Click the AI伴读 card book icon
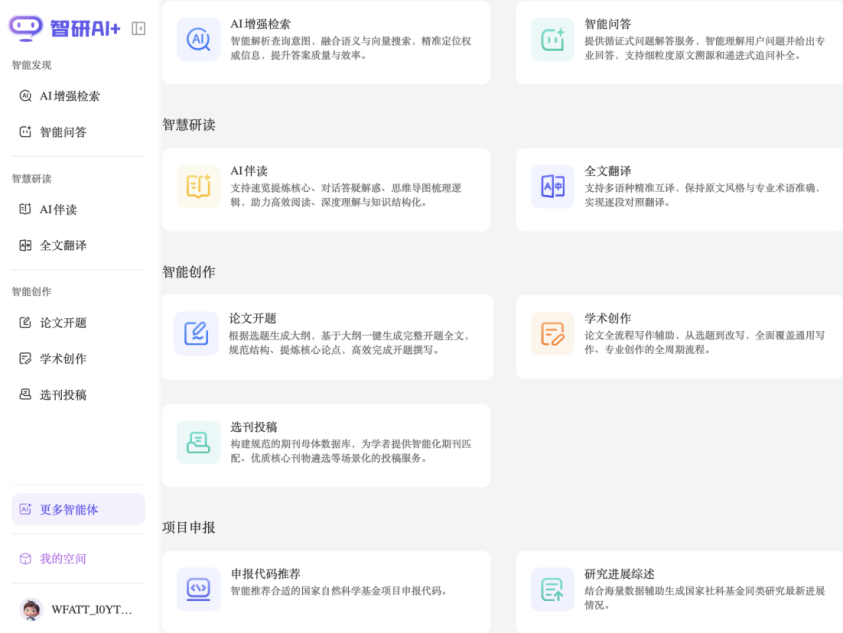Viewport: 843px width, 633px height. click(198, 186)
